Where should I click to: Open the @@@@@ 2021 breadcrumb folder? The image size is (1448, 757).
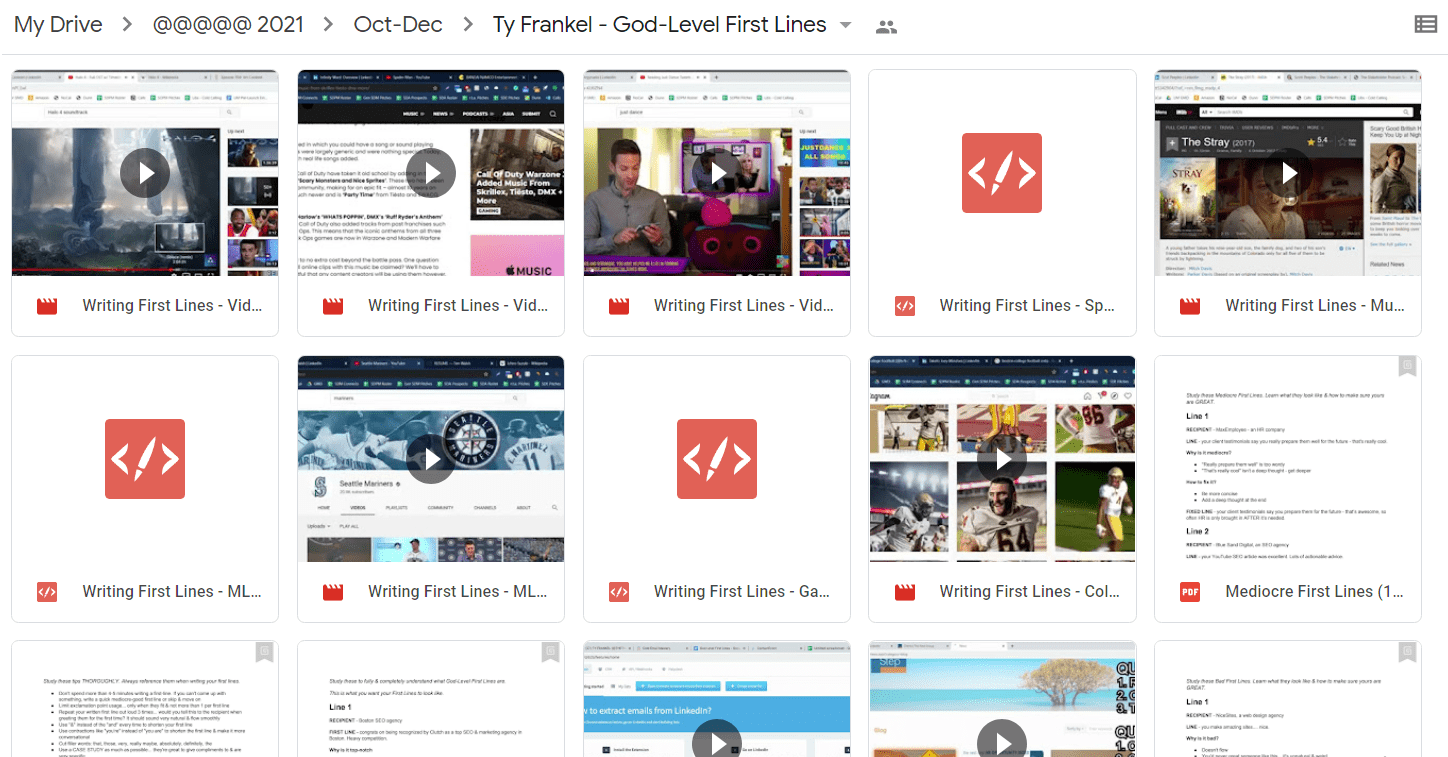(x=228, y=25)
